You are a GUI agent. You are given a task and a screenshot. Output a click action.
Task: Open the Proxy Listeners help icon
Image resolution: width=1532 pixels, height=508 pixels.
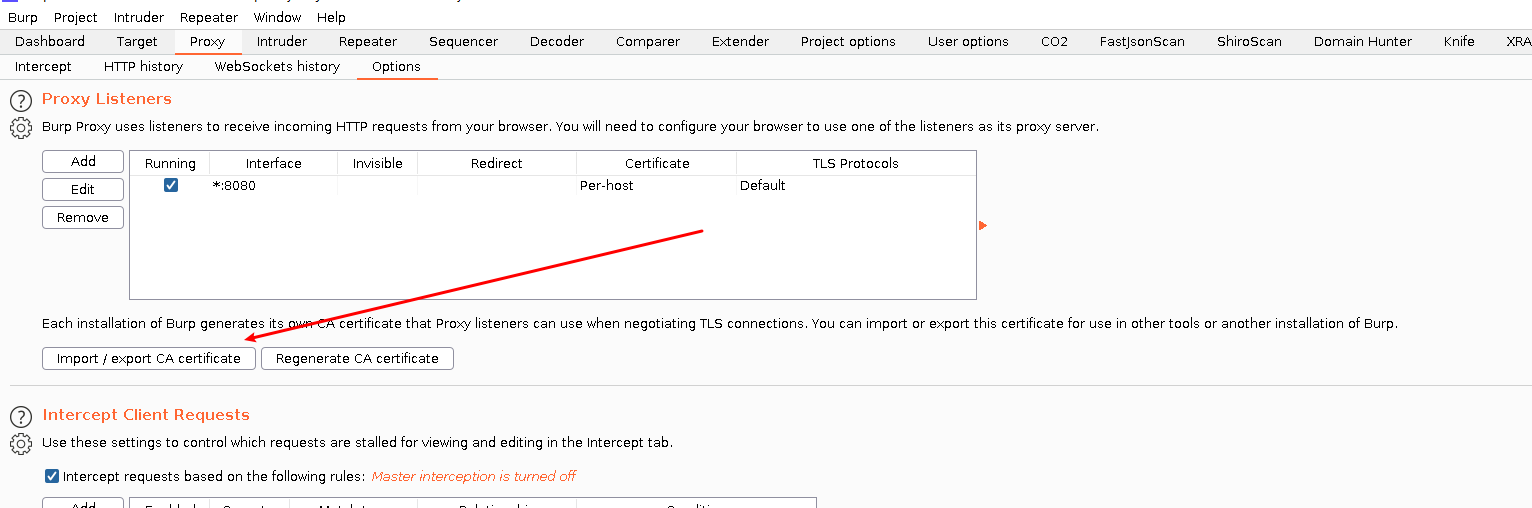pyautogui.click(x=21, y=101)
